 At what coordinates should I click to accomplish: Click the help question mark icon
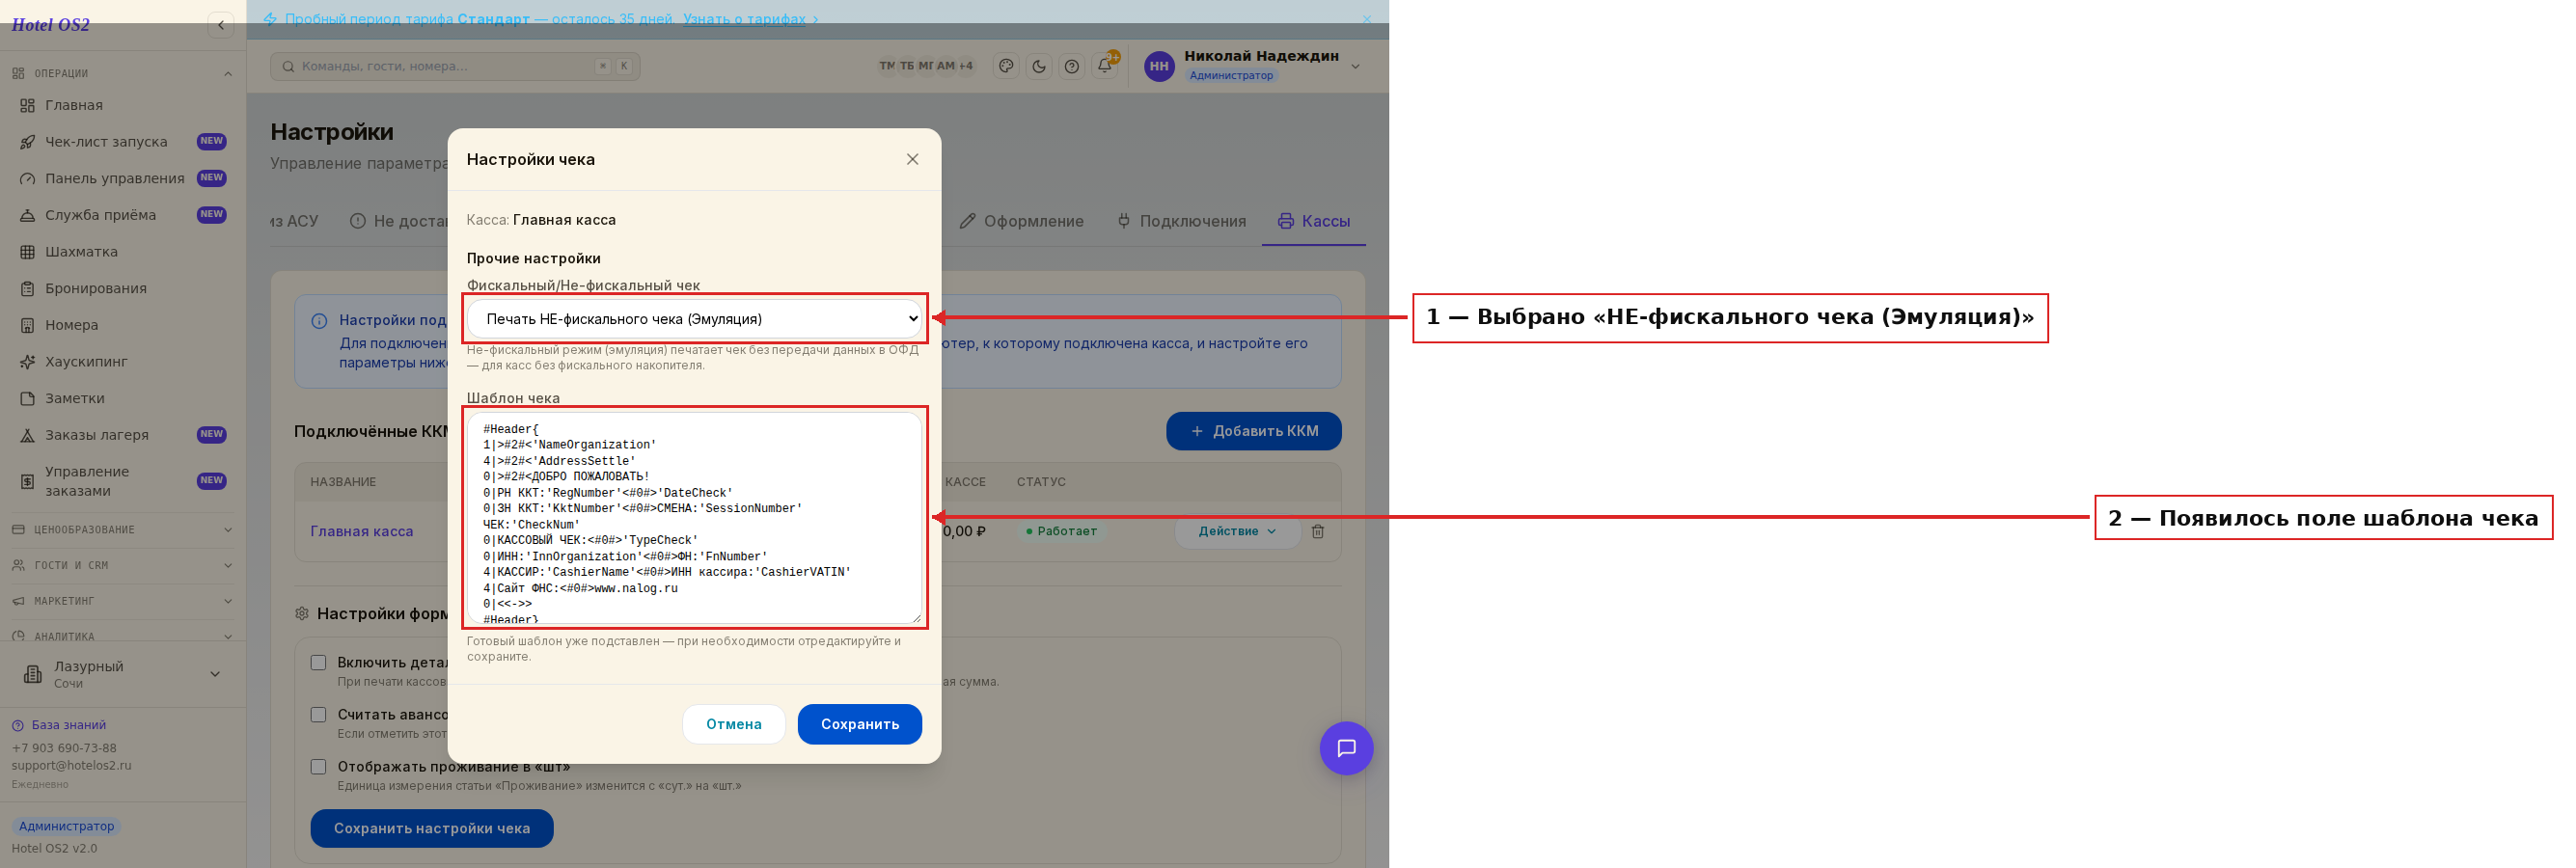pyautogui.click(x=1072, y=66)
